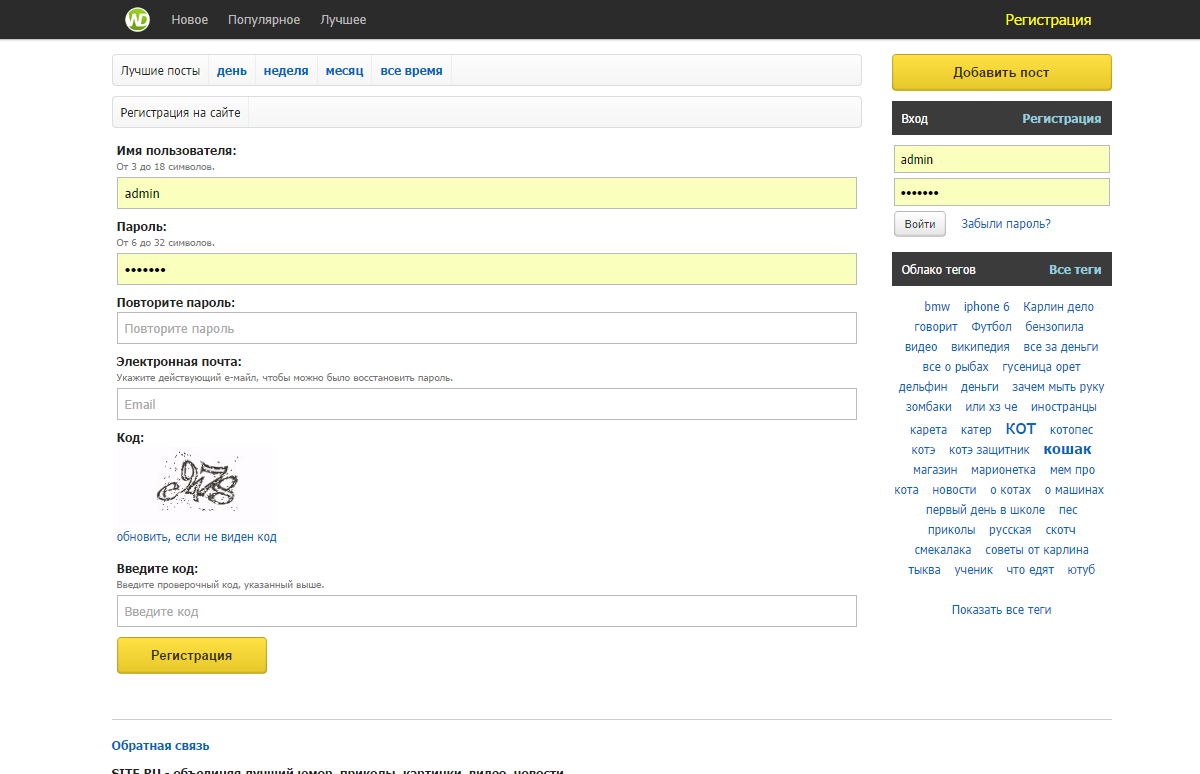Click Регистрация link in the Вход panel
Image resolution: width=1200 pixels, height=774 pixels.
pyautogui.click(x=1061, y=118)
